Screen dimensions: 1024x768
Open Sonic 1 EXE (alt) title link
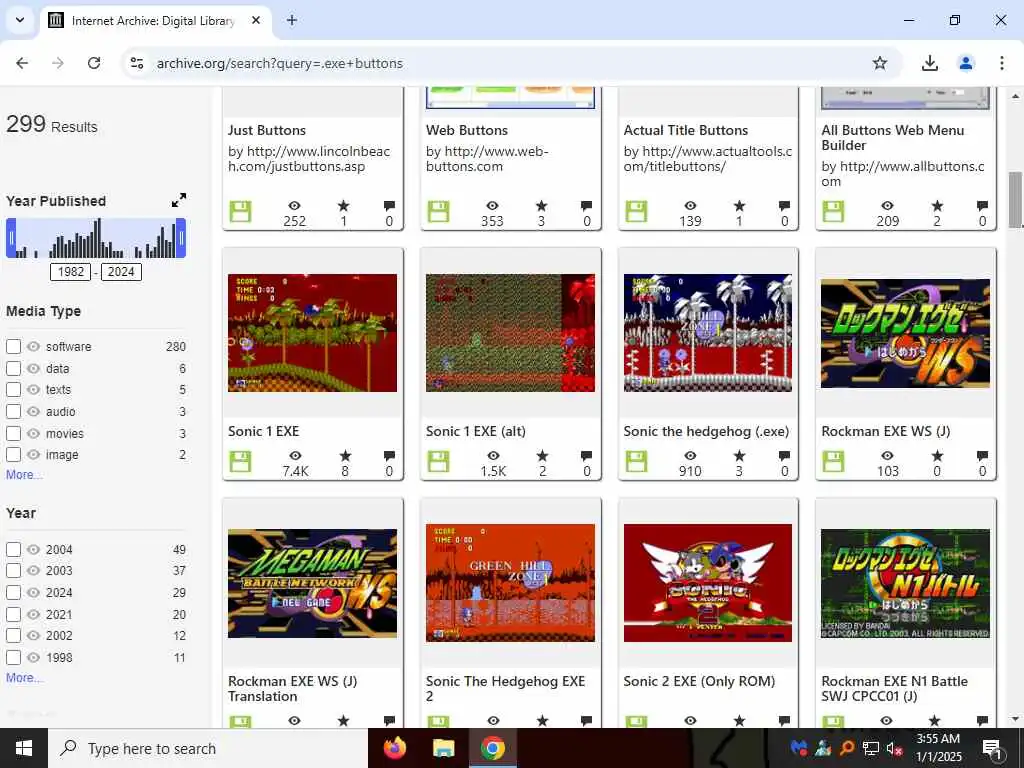pos(475,431)
